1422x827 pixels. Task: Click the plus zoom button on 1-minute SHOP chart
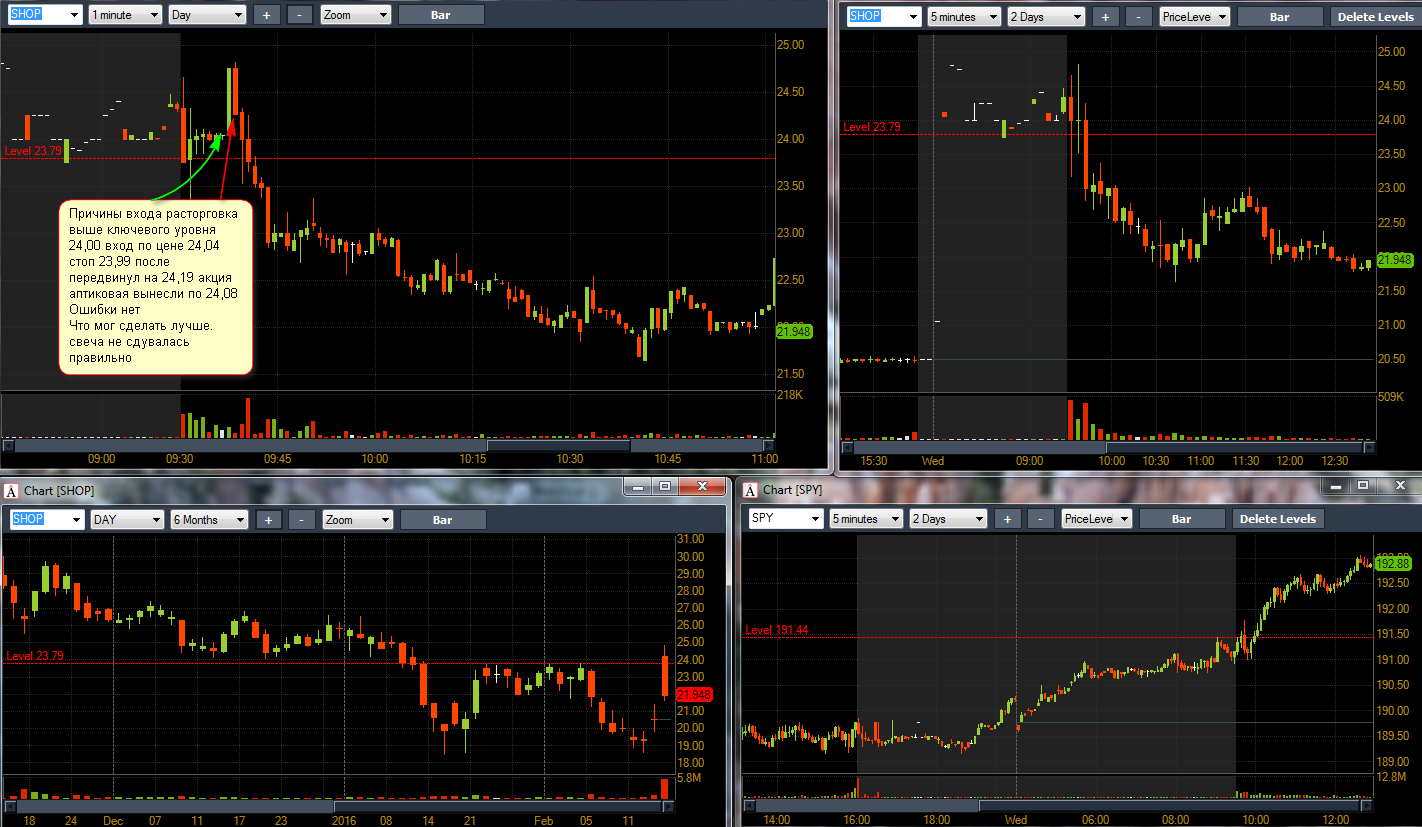(266, 15)
